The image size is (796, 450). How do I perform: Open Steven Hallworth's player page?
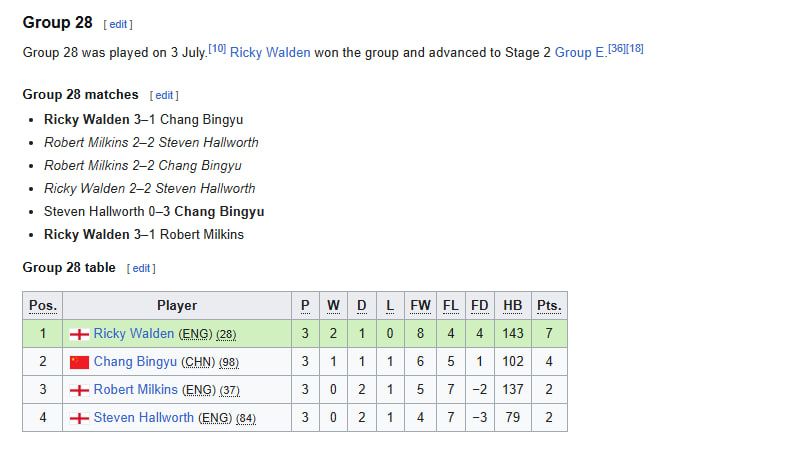point(144,417)
